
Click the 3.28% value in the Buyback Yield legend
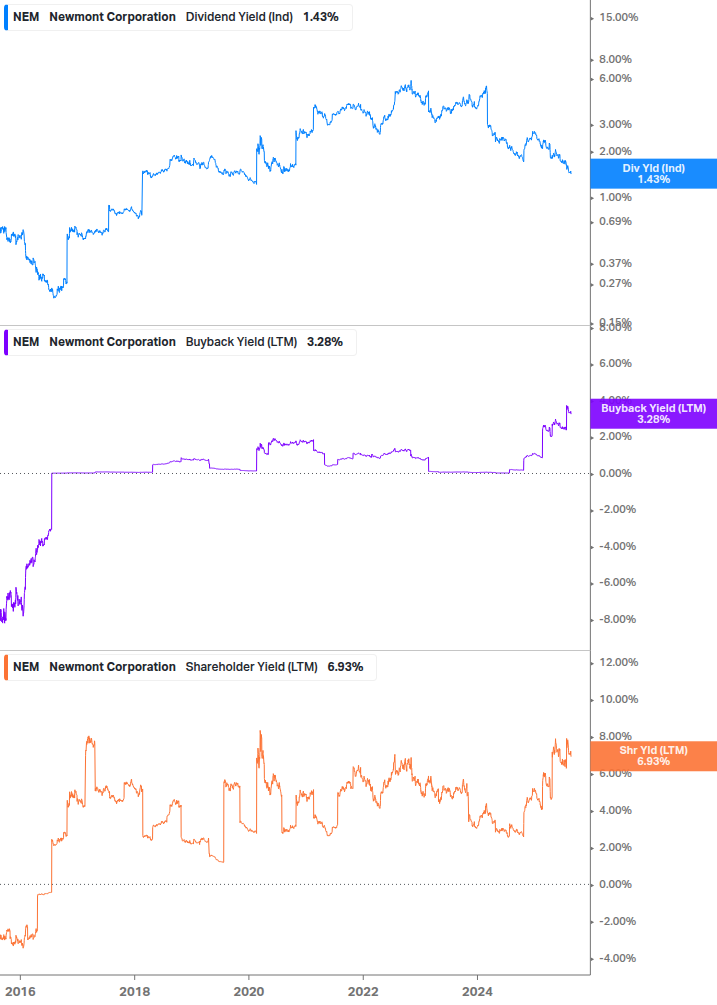pos(325,342)
